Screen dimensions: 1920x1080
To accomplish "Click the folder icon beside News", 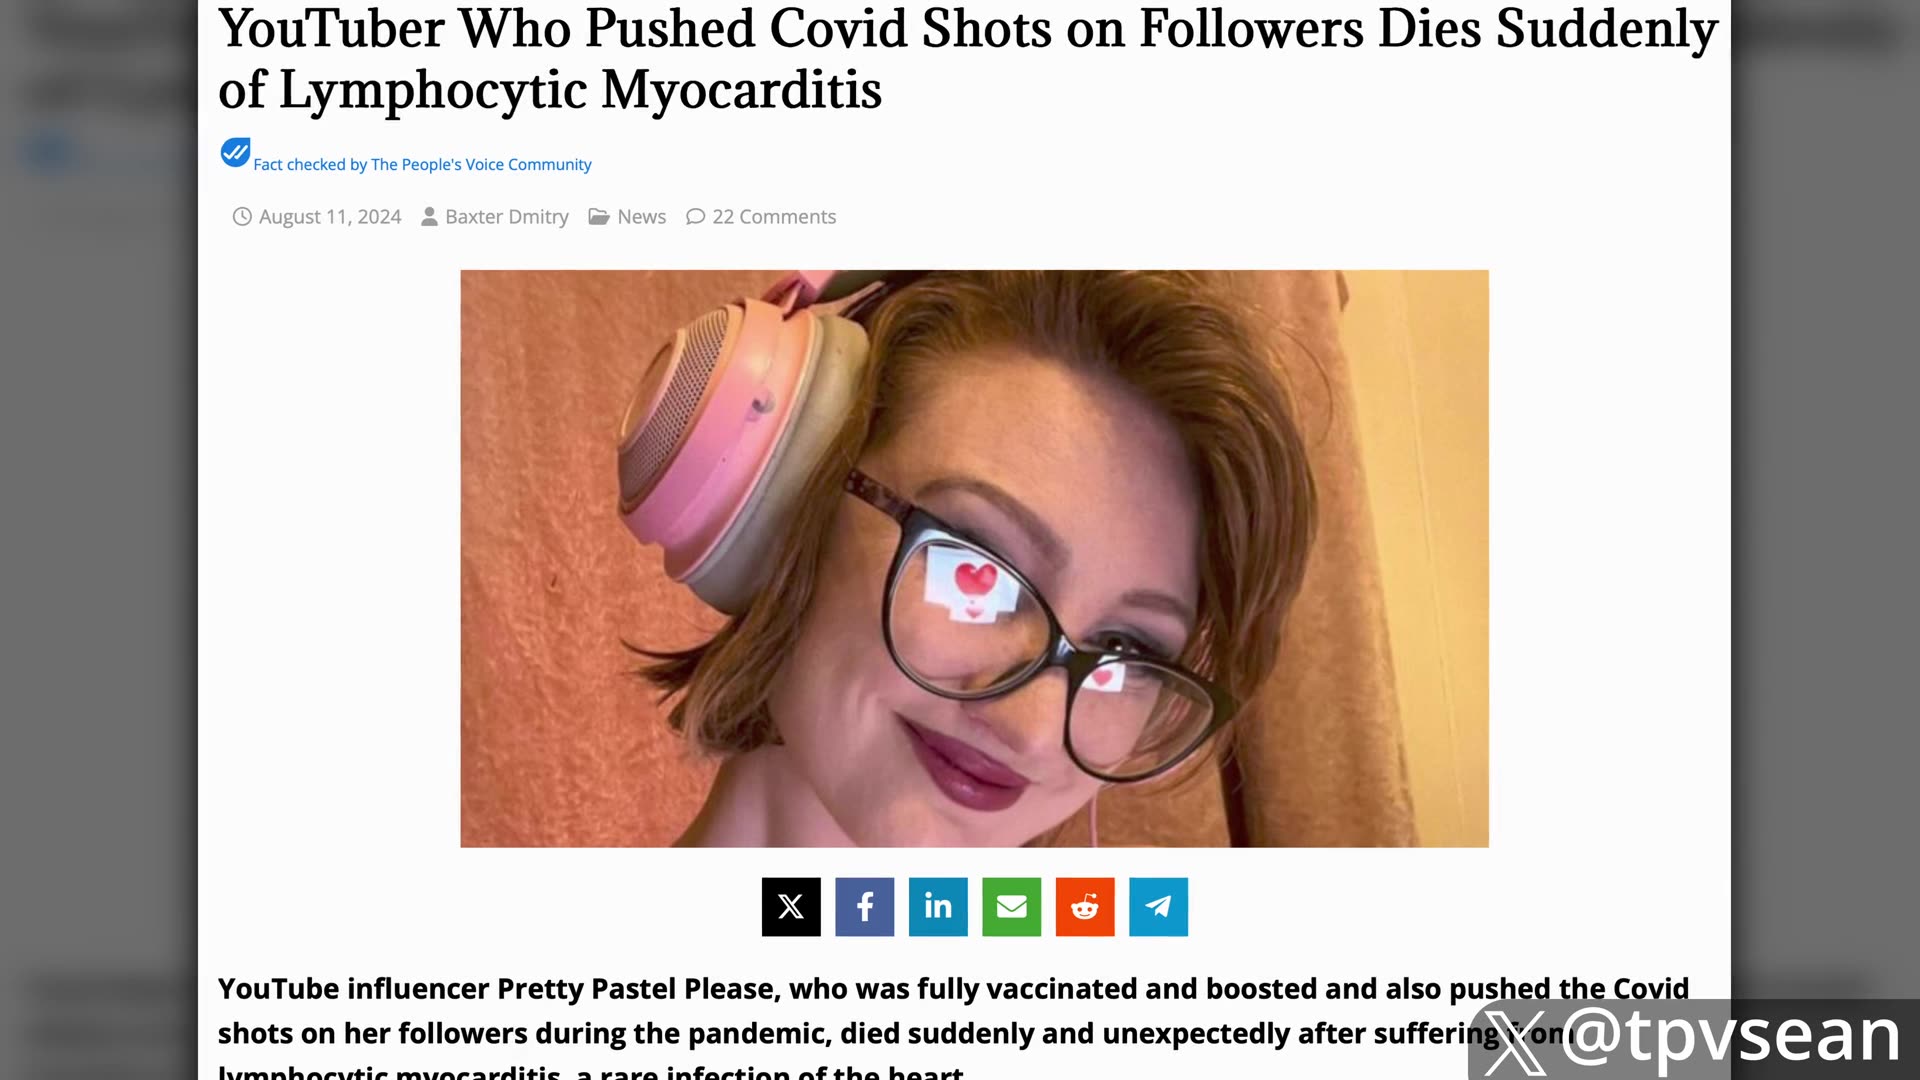I will (x=599, y=217).
